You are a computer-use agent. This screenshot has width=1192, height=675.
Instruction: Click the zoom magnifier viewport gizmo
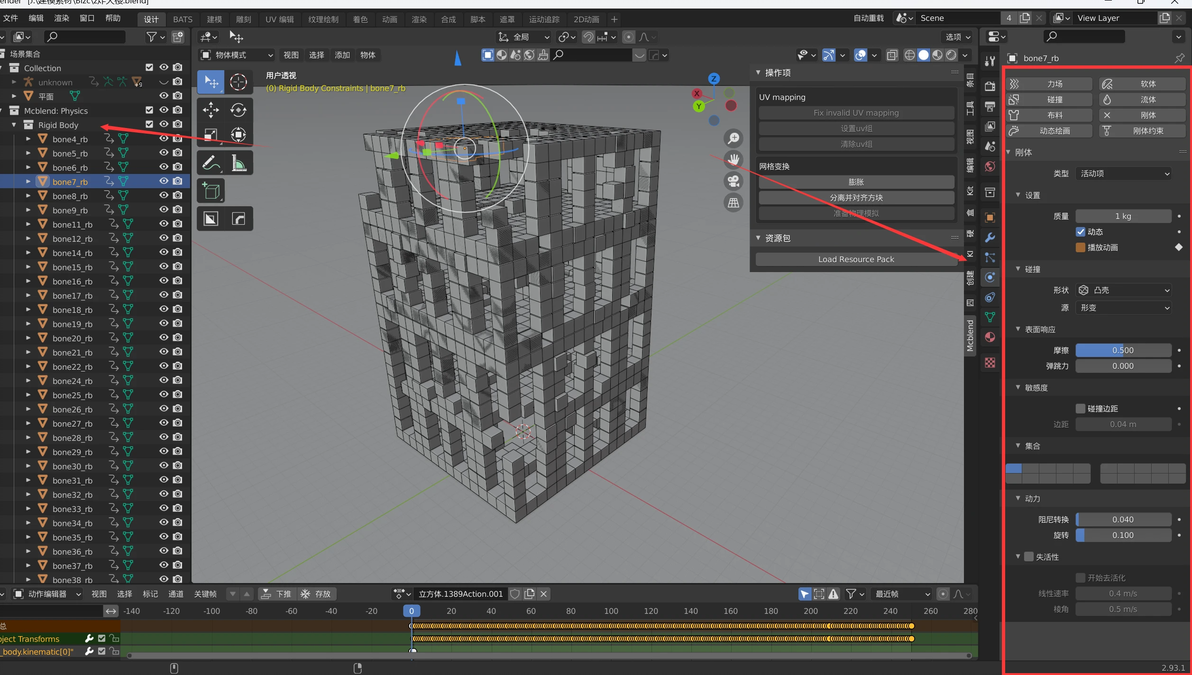click(733, 139)
